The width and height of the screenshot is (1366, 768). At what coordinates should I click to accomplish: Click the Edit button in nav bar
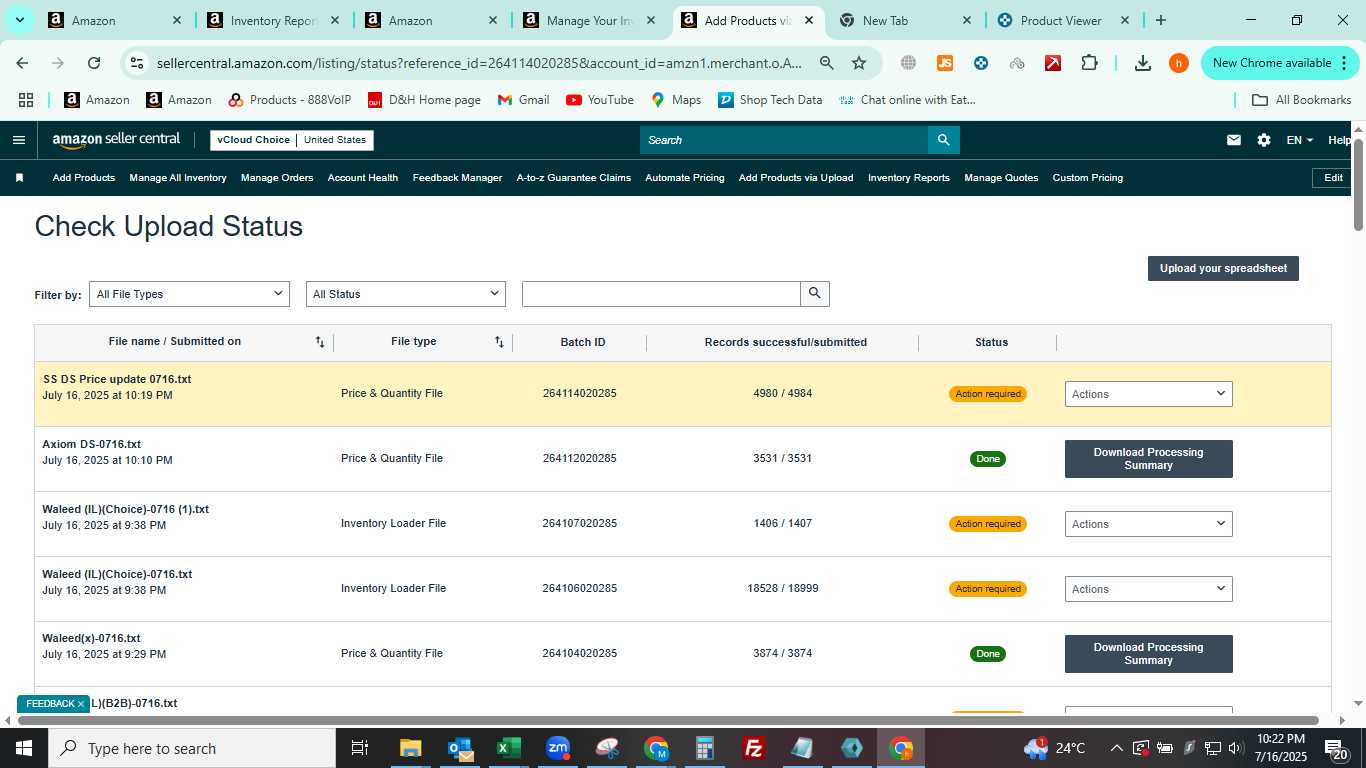(1333, 178)
